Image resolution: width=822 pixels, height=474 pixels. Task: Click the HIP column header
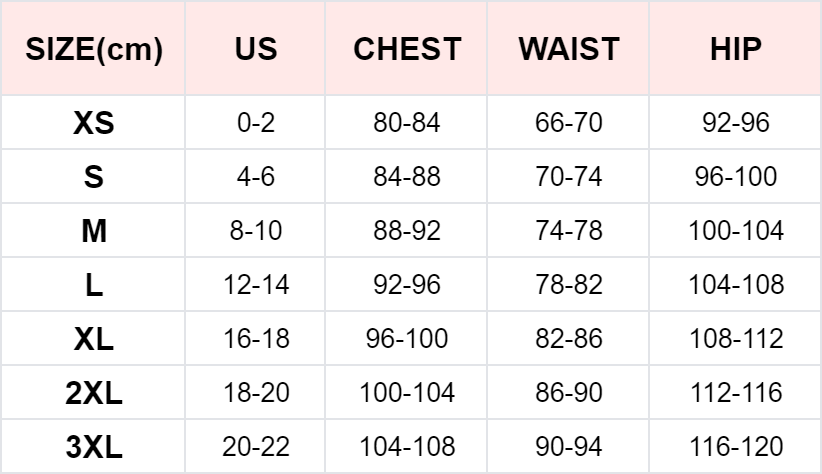point(736,49)
